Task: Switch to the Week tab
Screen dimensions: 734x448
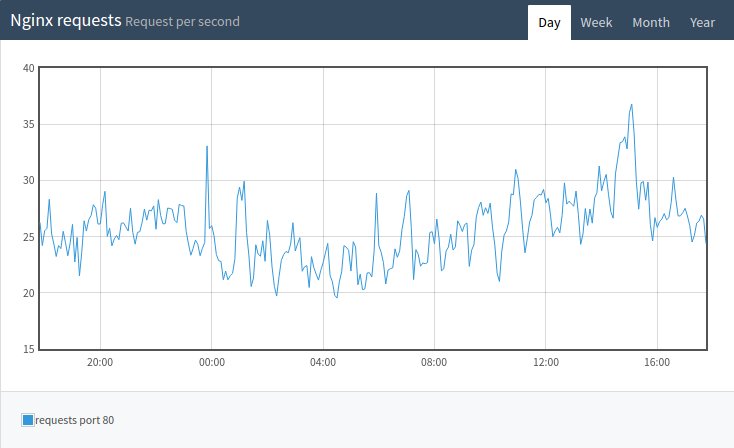Action: coord(596,22)
